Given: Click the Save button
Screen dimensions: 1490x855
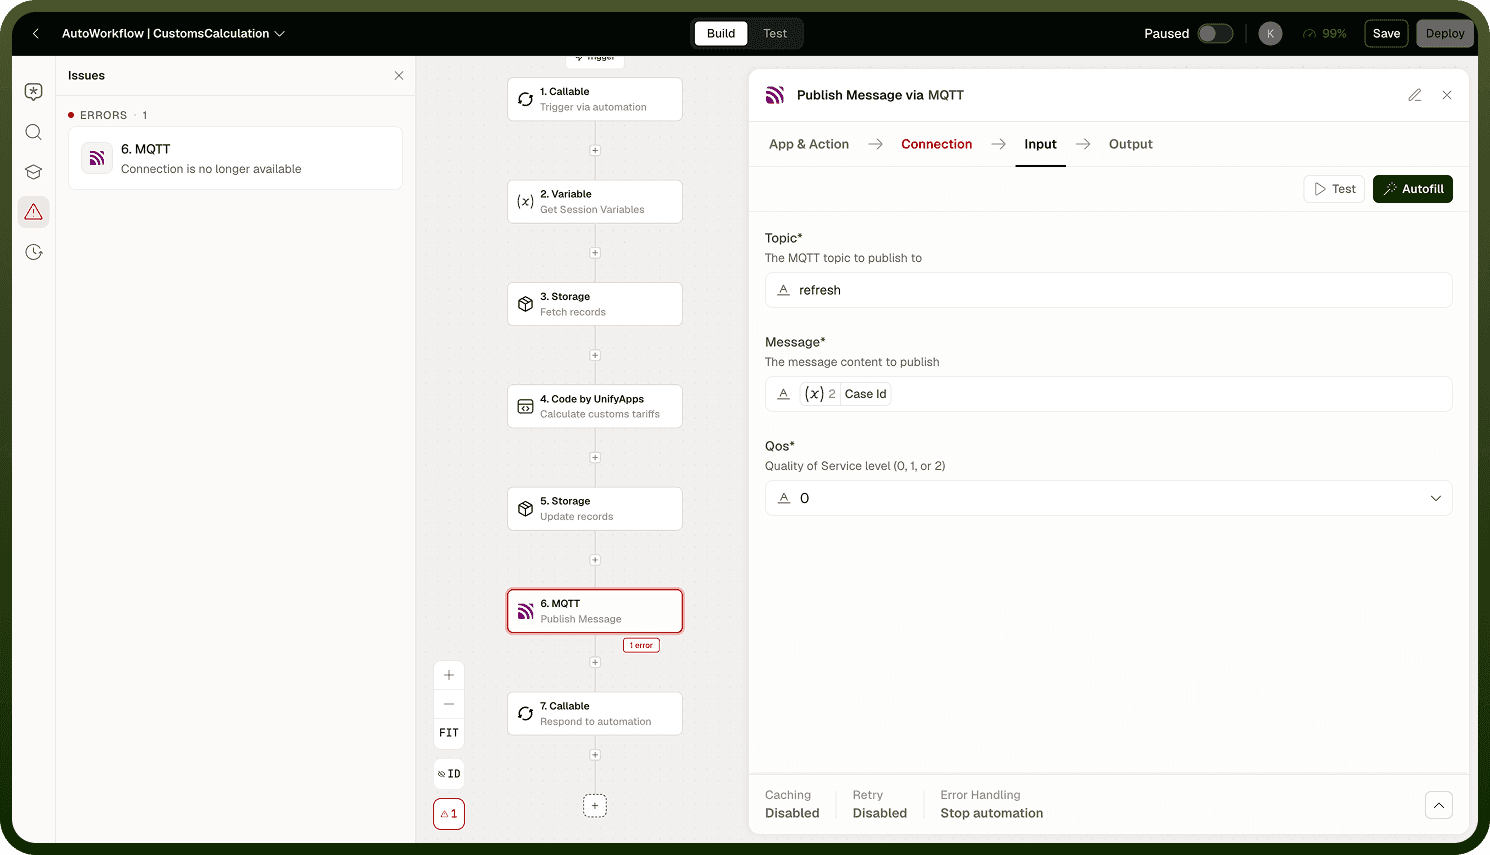Looking at the screenshot, I should pos(1386,33).
